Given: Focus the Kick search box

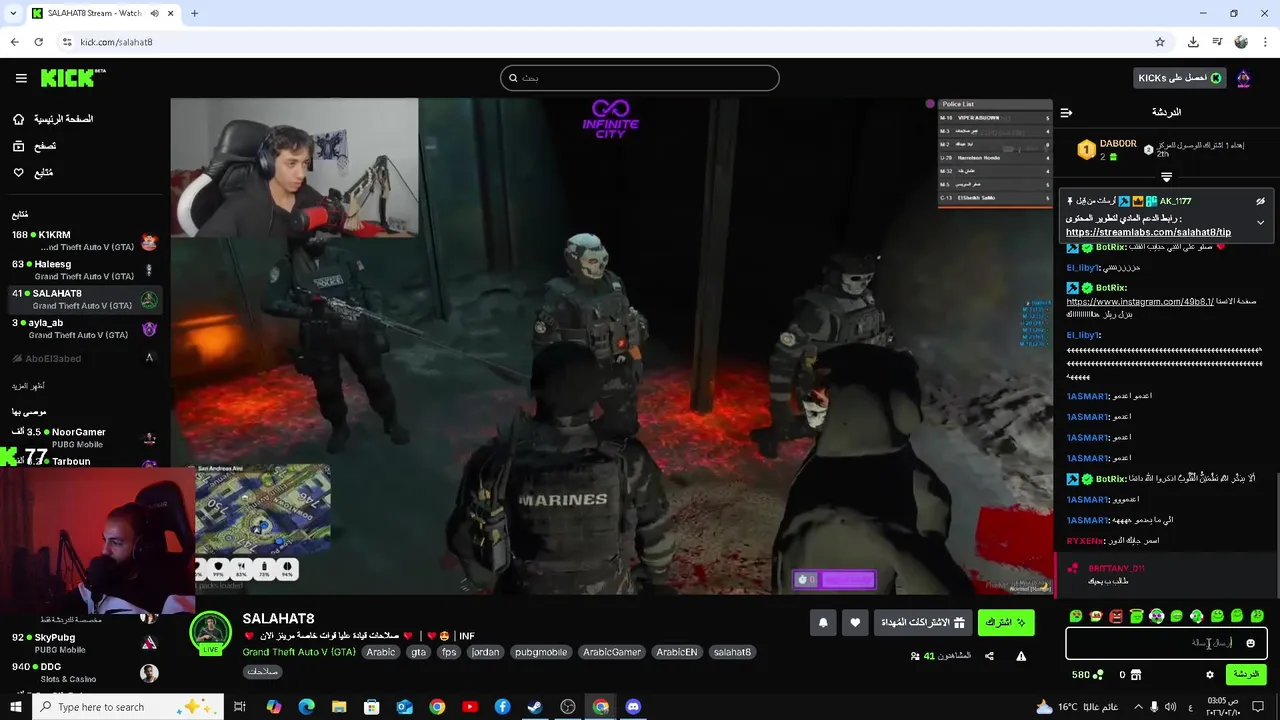Looking at the screenshot, I should click(x=640, y=78).
